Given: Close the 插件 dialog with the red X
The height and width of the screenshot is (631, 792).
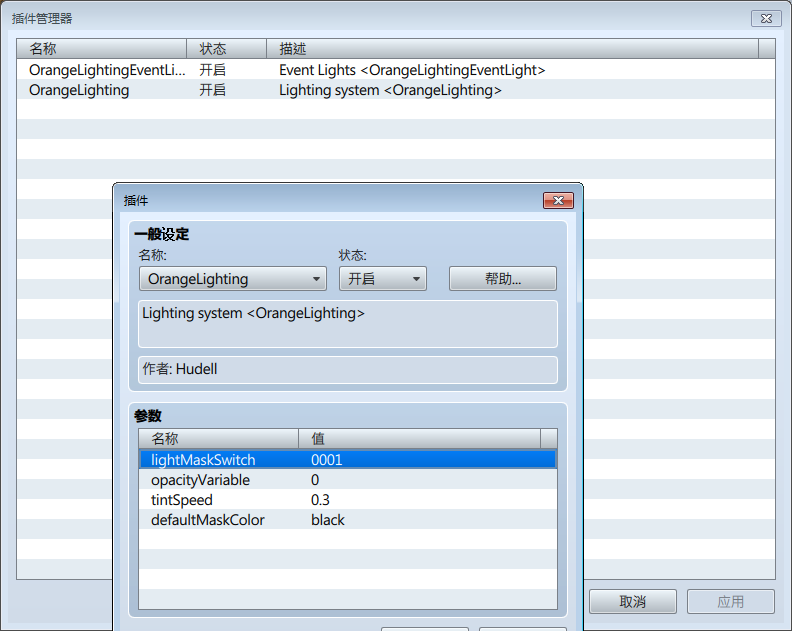Looking at the screenshot, I should (558, 201).
